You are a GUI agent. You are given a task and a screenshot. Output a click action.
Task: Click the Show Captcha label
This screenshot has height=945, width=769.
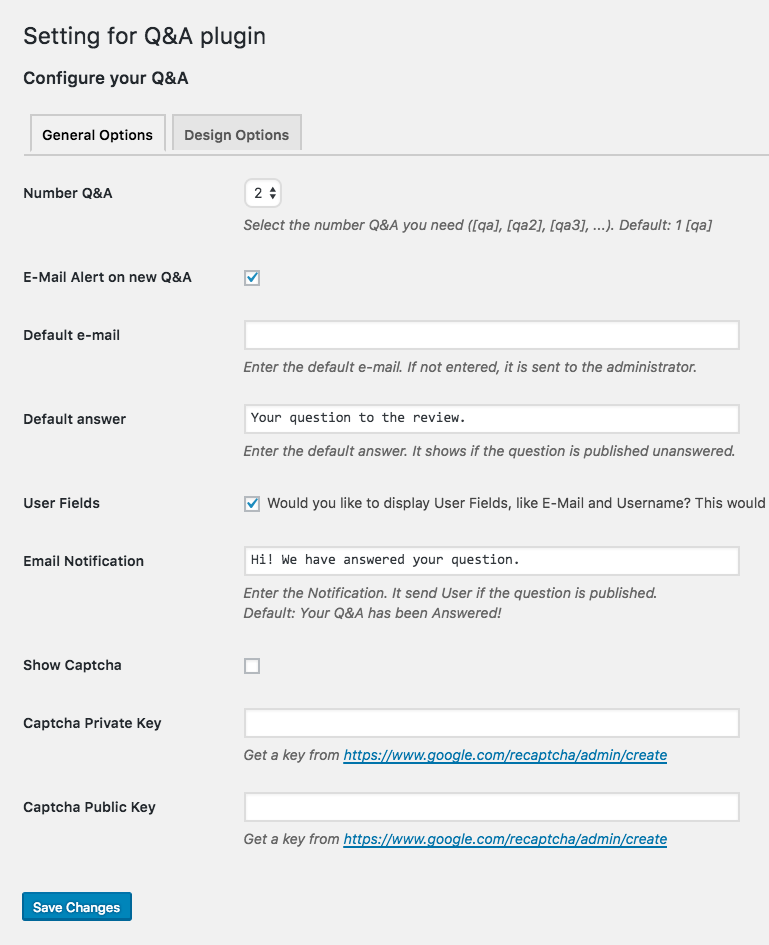click(72, 665)
